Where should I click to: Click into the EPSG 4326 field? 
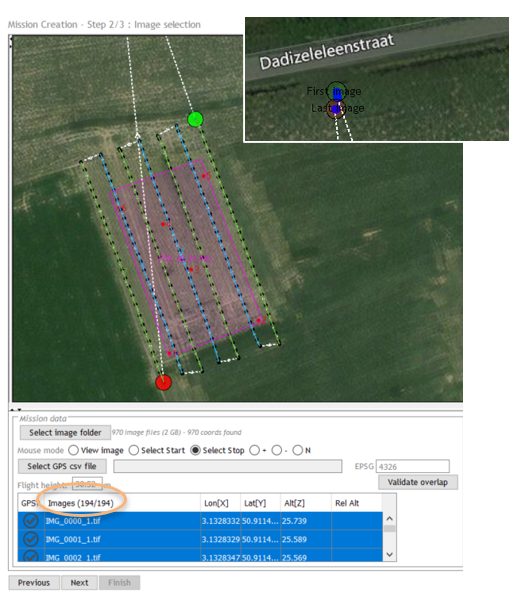click(412, 466)
